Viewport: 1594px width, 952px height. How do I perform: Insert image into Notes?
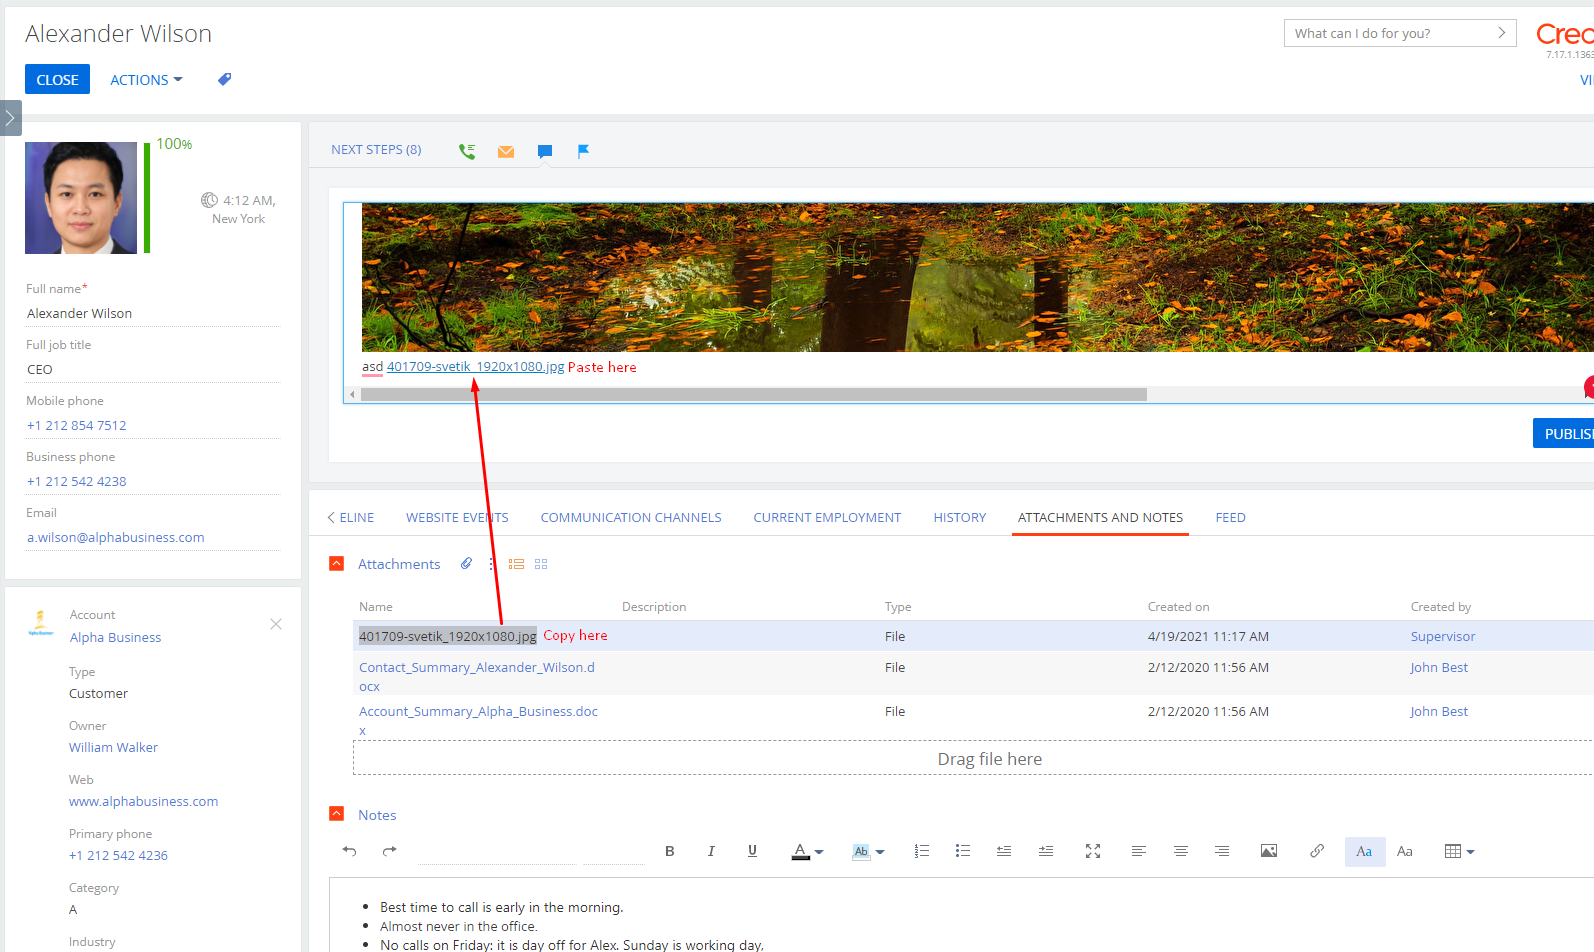coord(1269,851)
